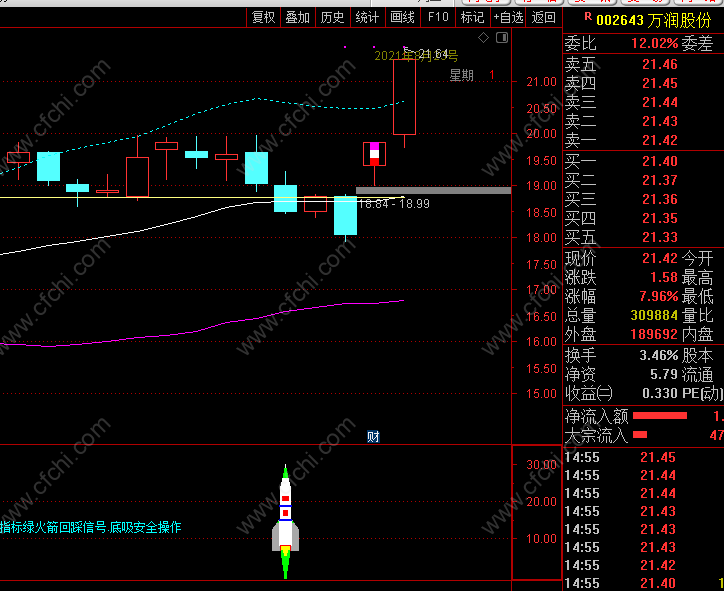This screenshot has width=724, height=591.
Task: Click the 卖一 price 21.42
Action: pos(660,140)
